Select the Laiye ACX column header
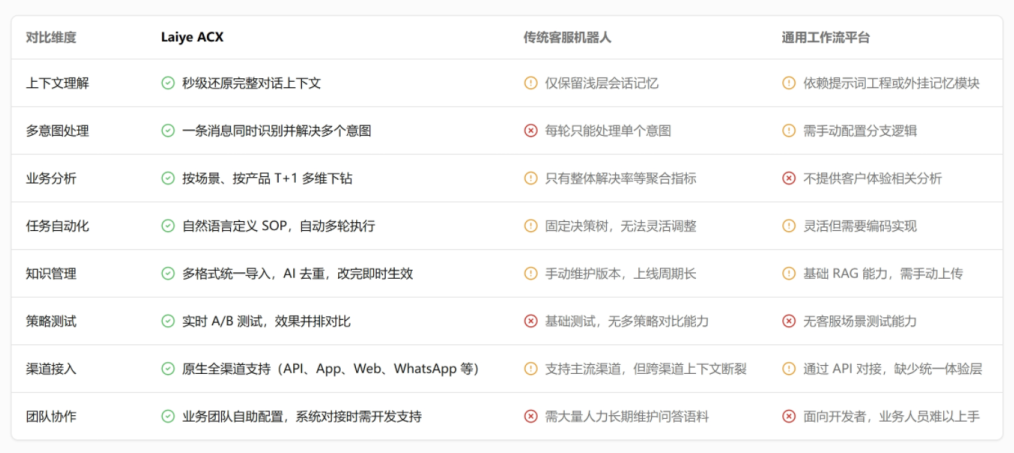1014x453 pixels. [192, 37]
